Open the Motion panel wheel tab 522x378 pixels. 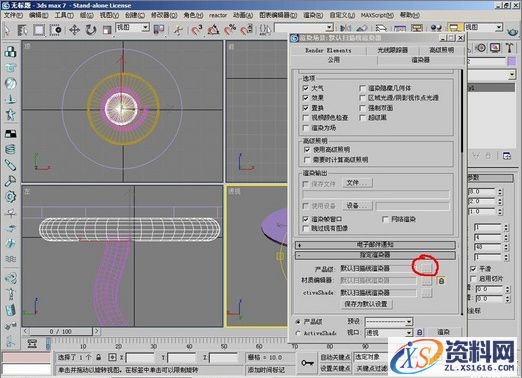click(481, 48)
